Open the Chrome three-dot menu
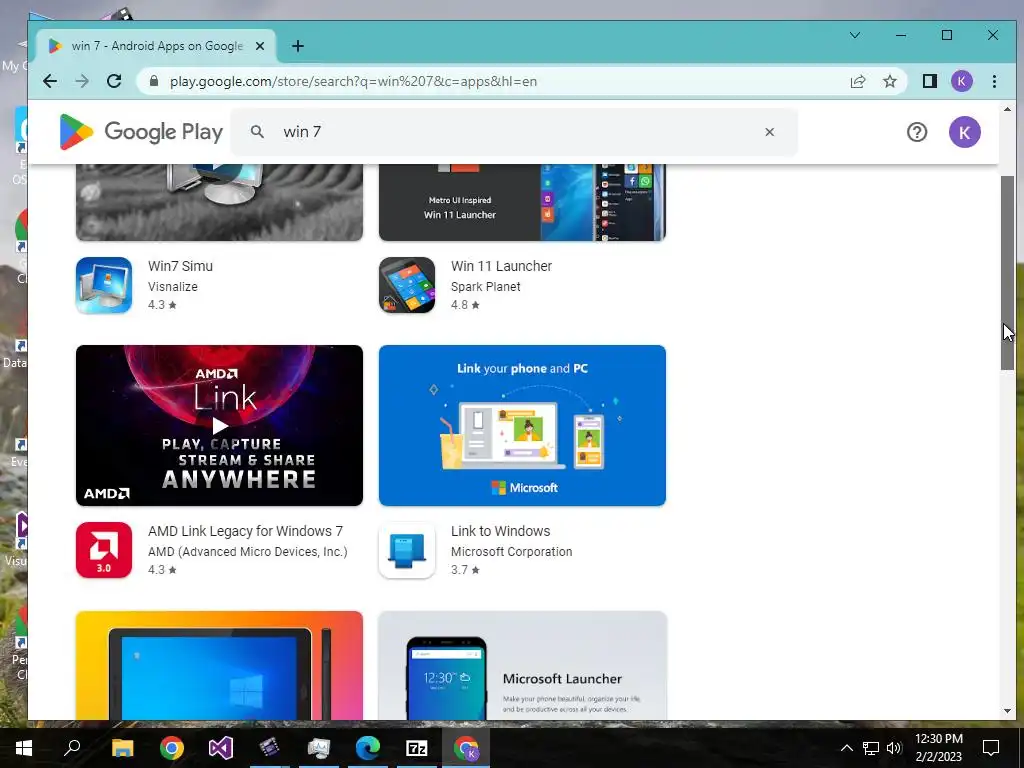 [x=994, y=81]
